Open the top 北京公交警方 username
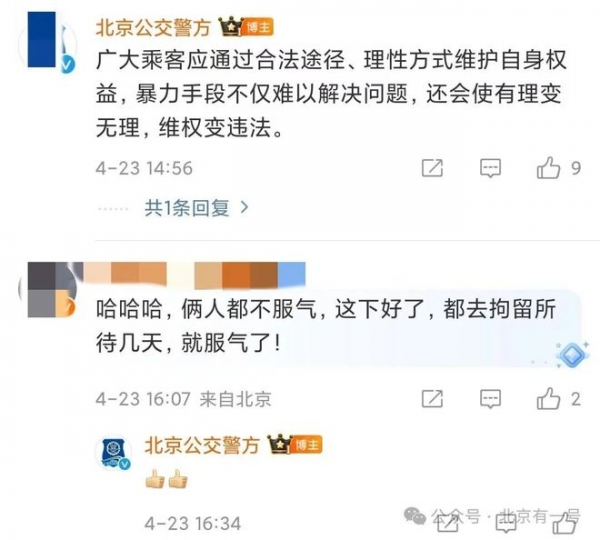The height and width of the screenshot is (540, 600). tap(153, 28)
